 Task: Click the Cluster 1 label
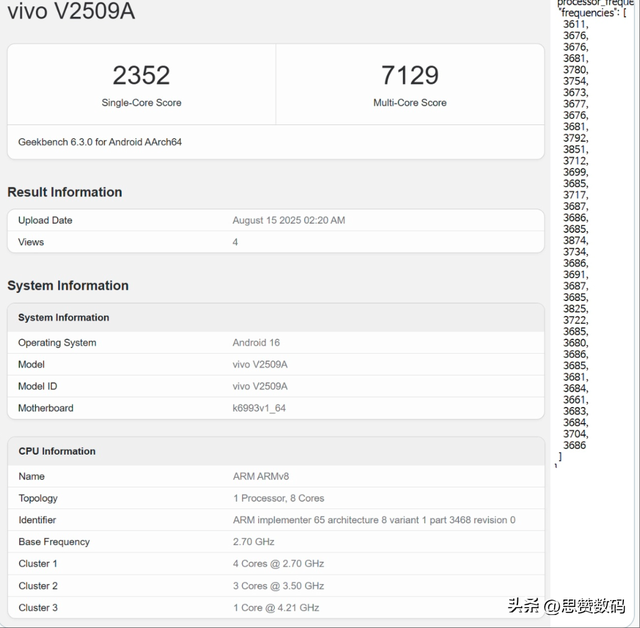pyautogui.click(x=38, y=564)
